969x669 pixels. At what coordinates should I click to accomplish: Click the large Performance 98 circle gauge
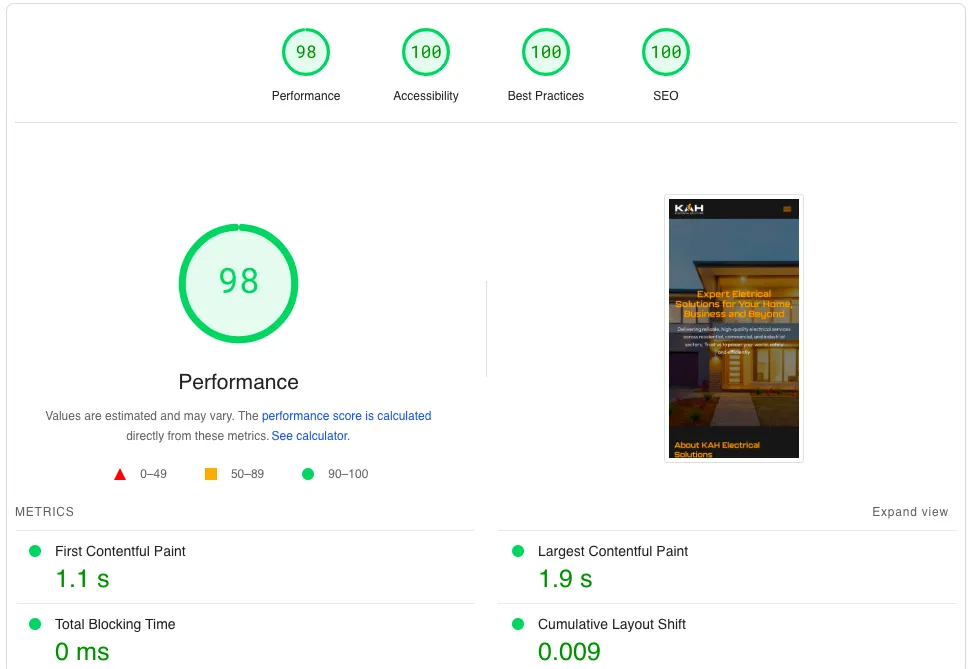click(238, 282)
